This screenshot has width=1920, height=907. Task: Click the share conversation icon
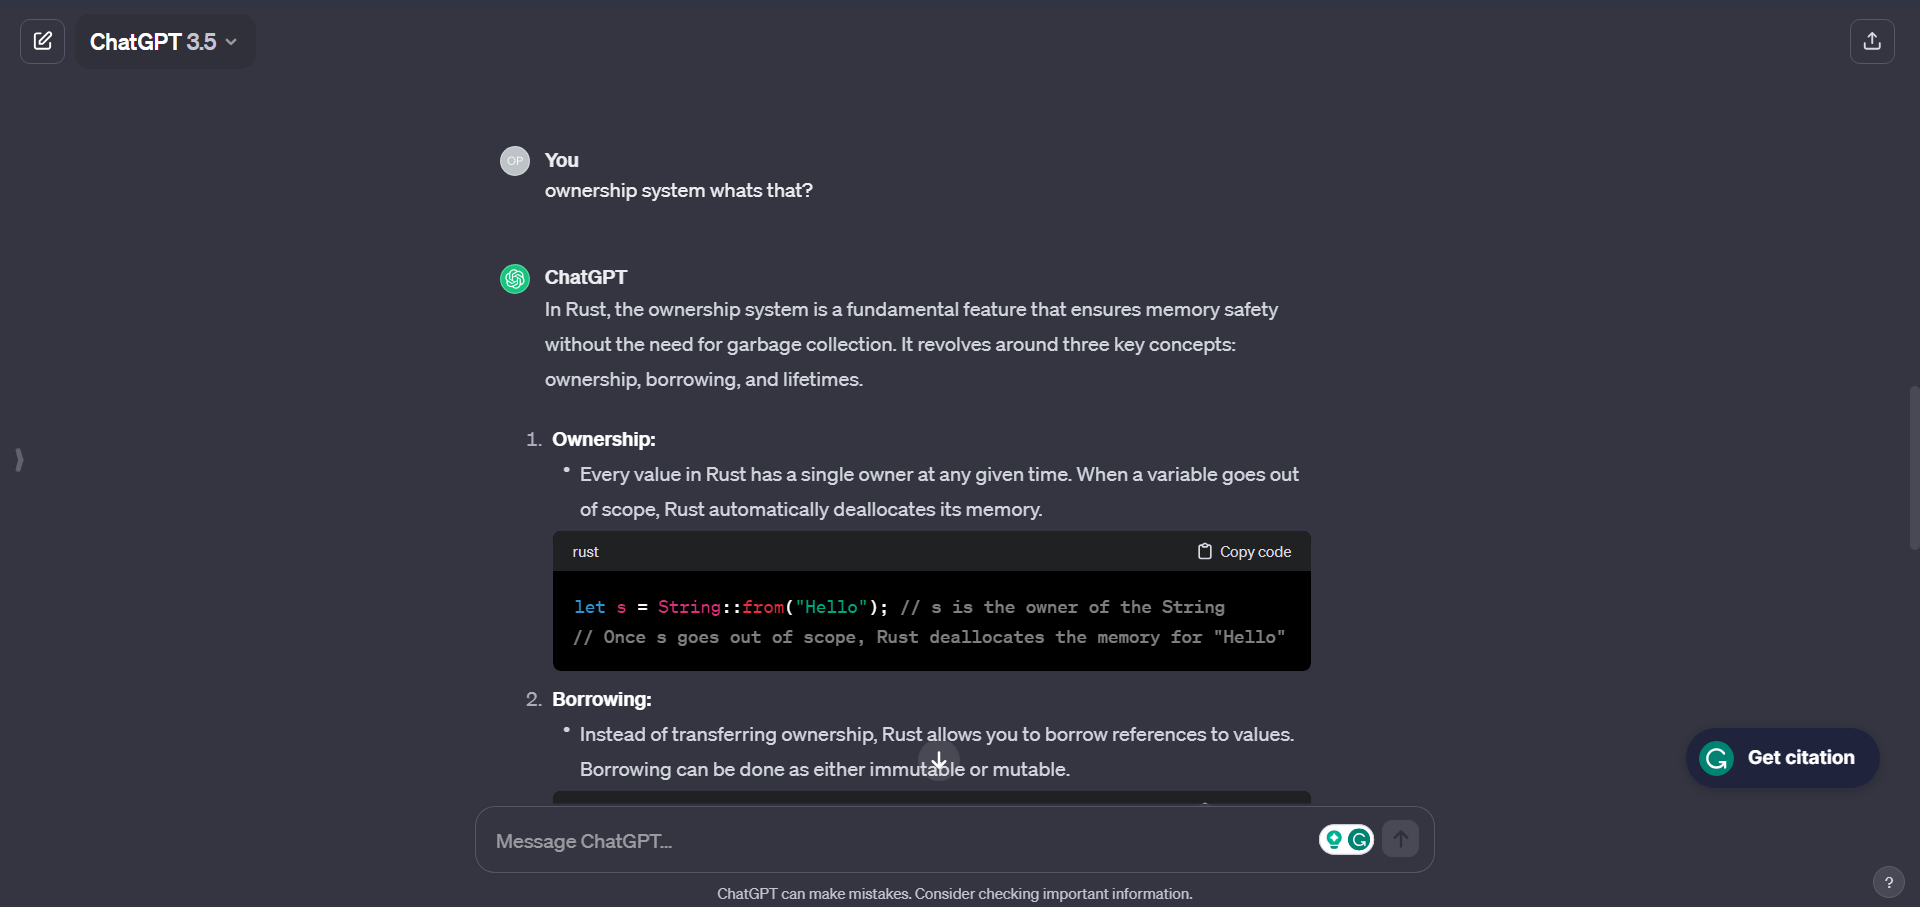click(x=1874, y=41)
